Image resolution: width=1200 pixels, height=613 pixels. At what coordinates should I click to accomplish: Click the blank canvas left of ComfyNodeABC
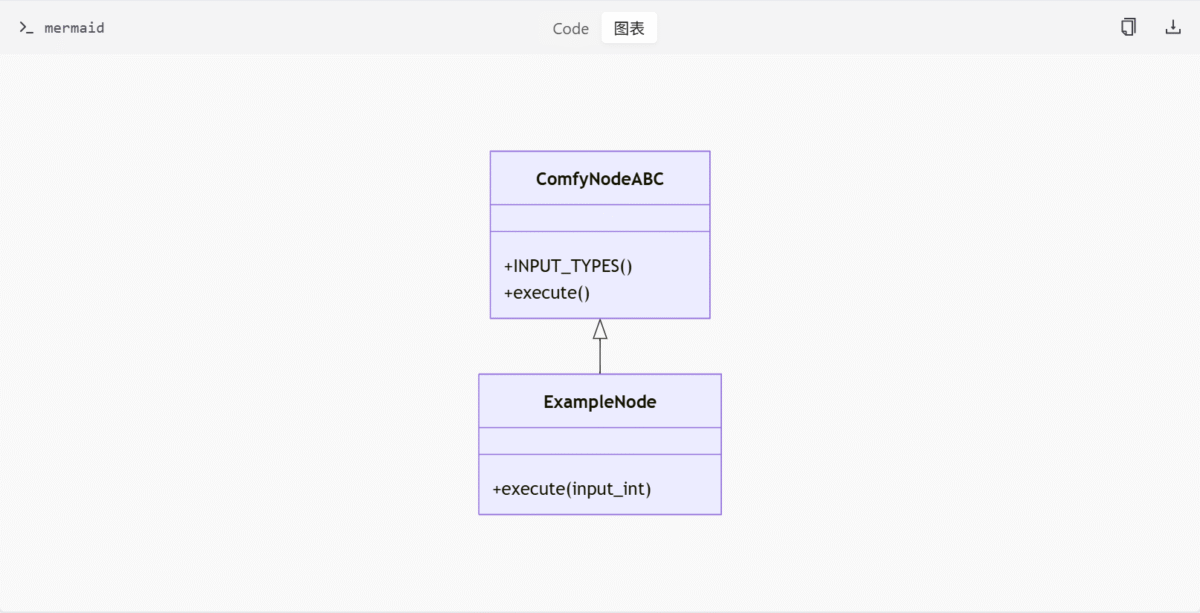[x=300, y=235]
